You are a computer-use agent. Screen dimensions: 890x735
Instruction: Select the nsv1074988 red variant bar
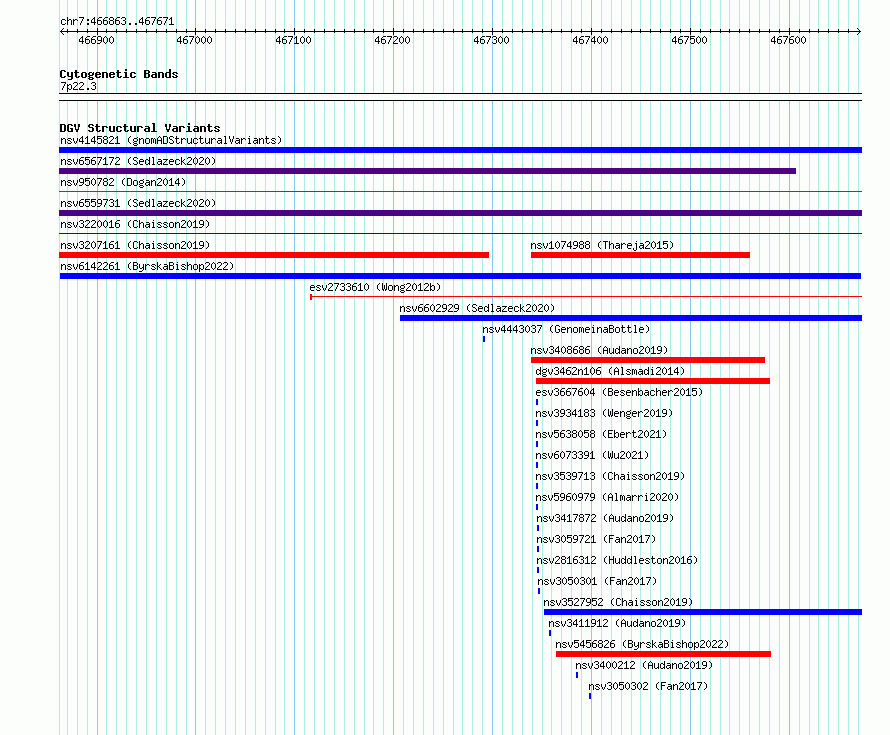pos(640,255)
